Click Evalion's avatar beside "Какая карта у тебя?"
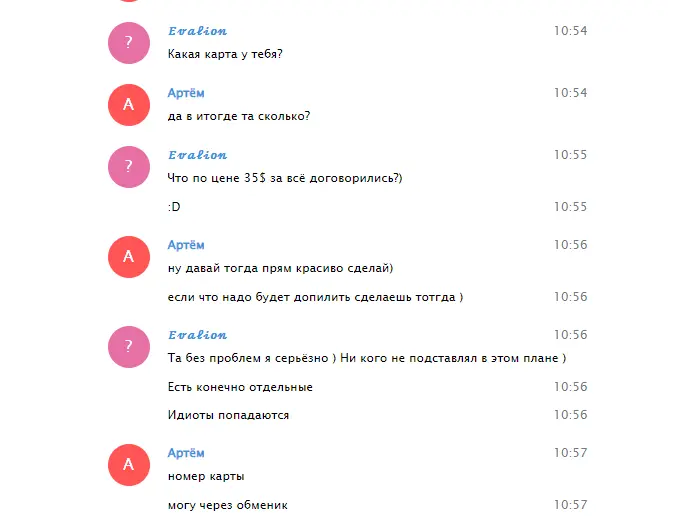This screenshot has height=529, width=675. click(128, 43)
